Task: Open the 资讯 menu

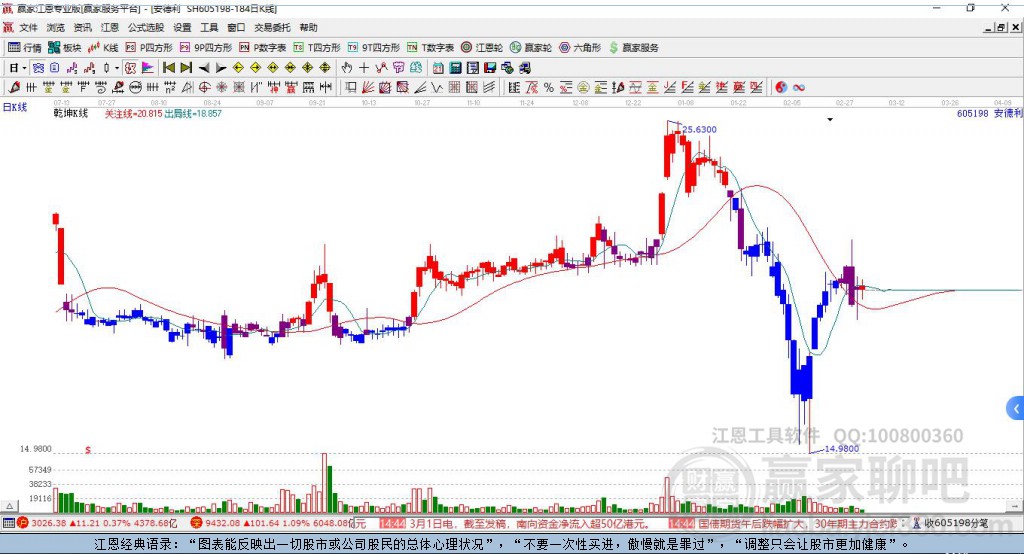Action: coord(82,27)
